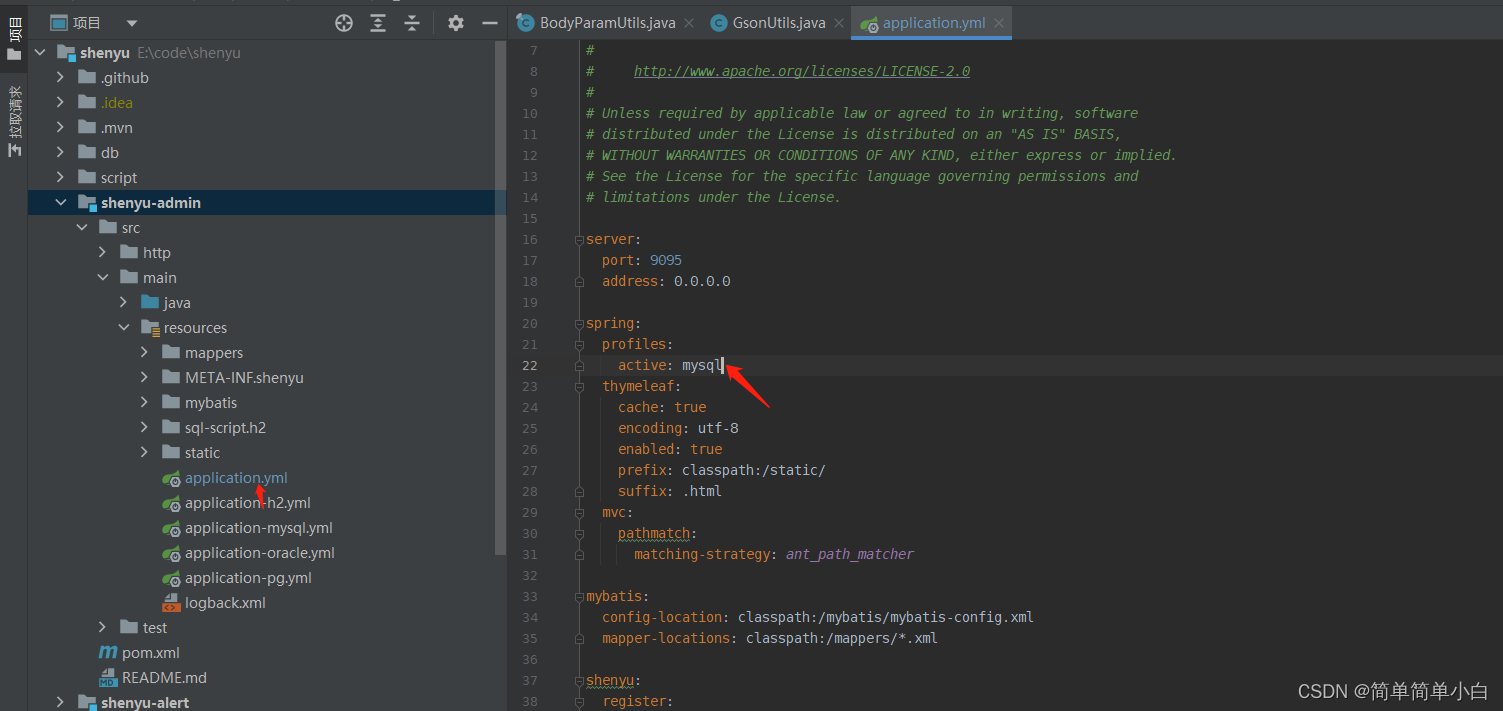Viewport: 1503px width, 711px height.
Task: Open application-mysql.yml file
Action: [x=259, y=528]
